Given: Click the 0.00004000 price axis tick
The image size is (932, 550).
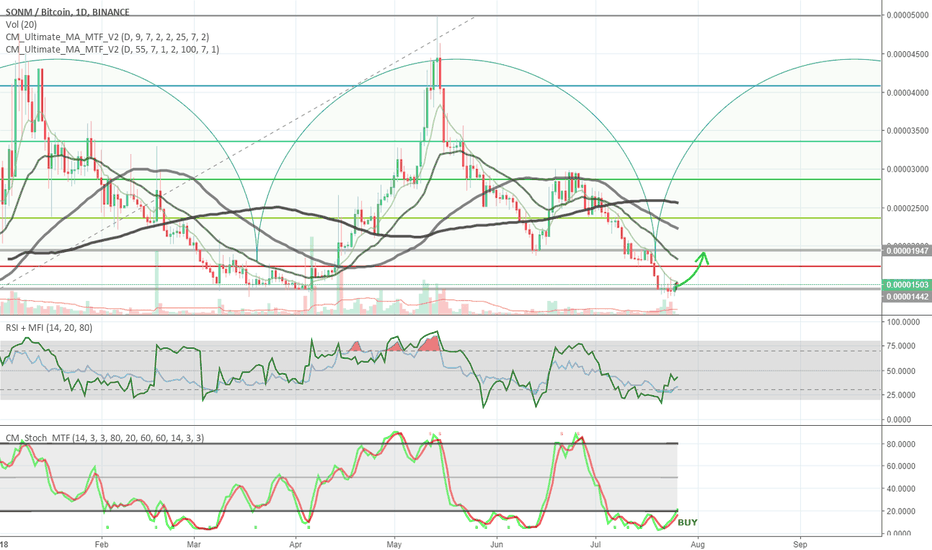Looking at the screenshot, I should (x=908, y=93).
